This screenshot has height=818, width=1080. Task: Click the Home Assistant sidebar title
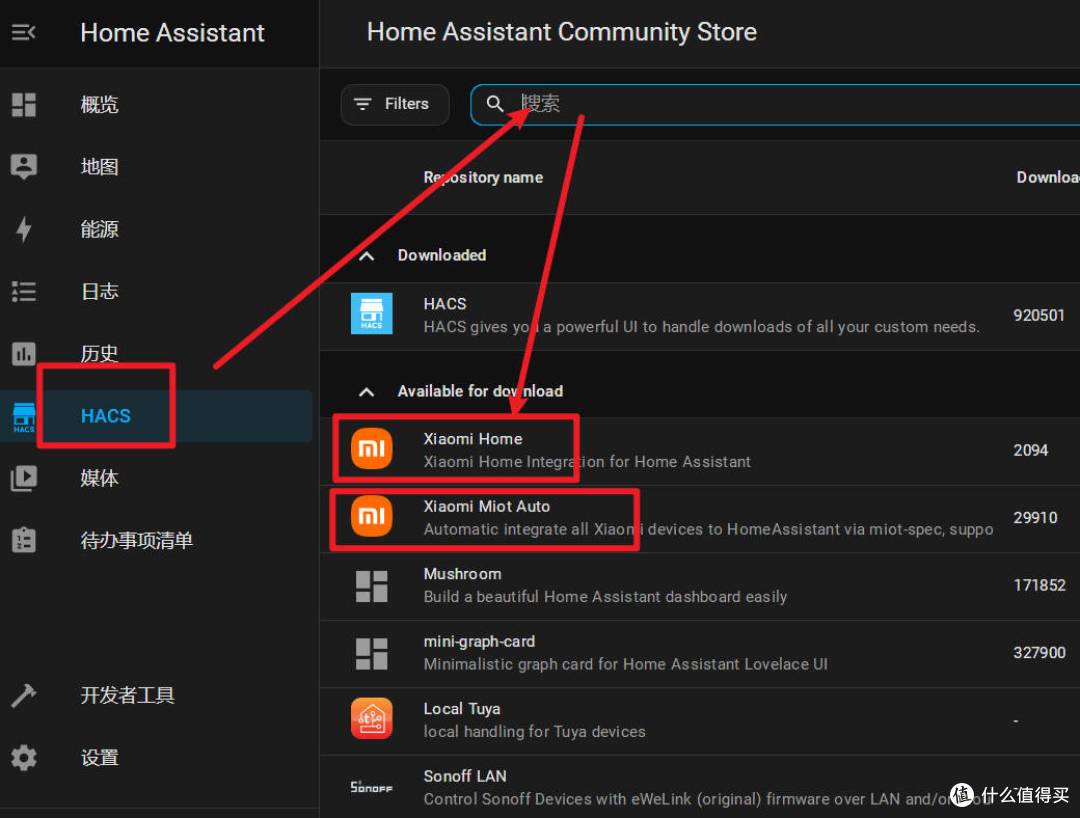pos(172,32)
